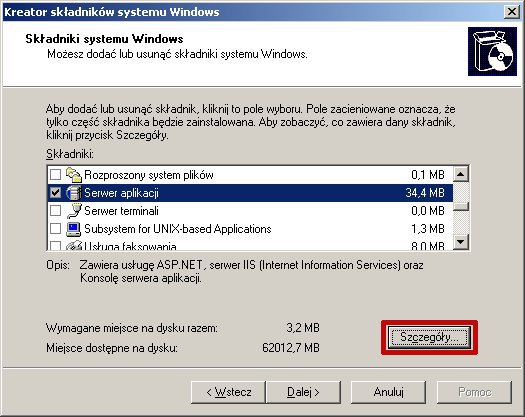Continue with the Dalej button
Viewport: 525px width, 417px height.
coord(303,392)
